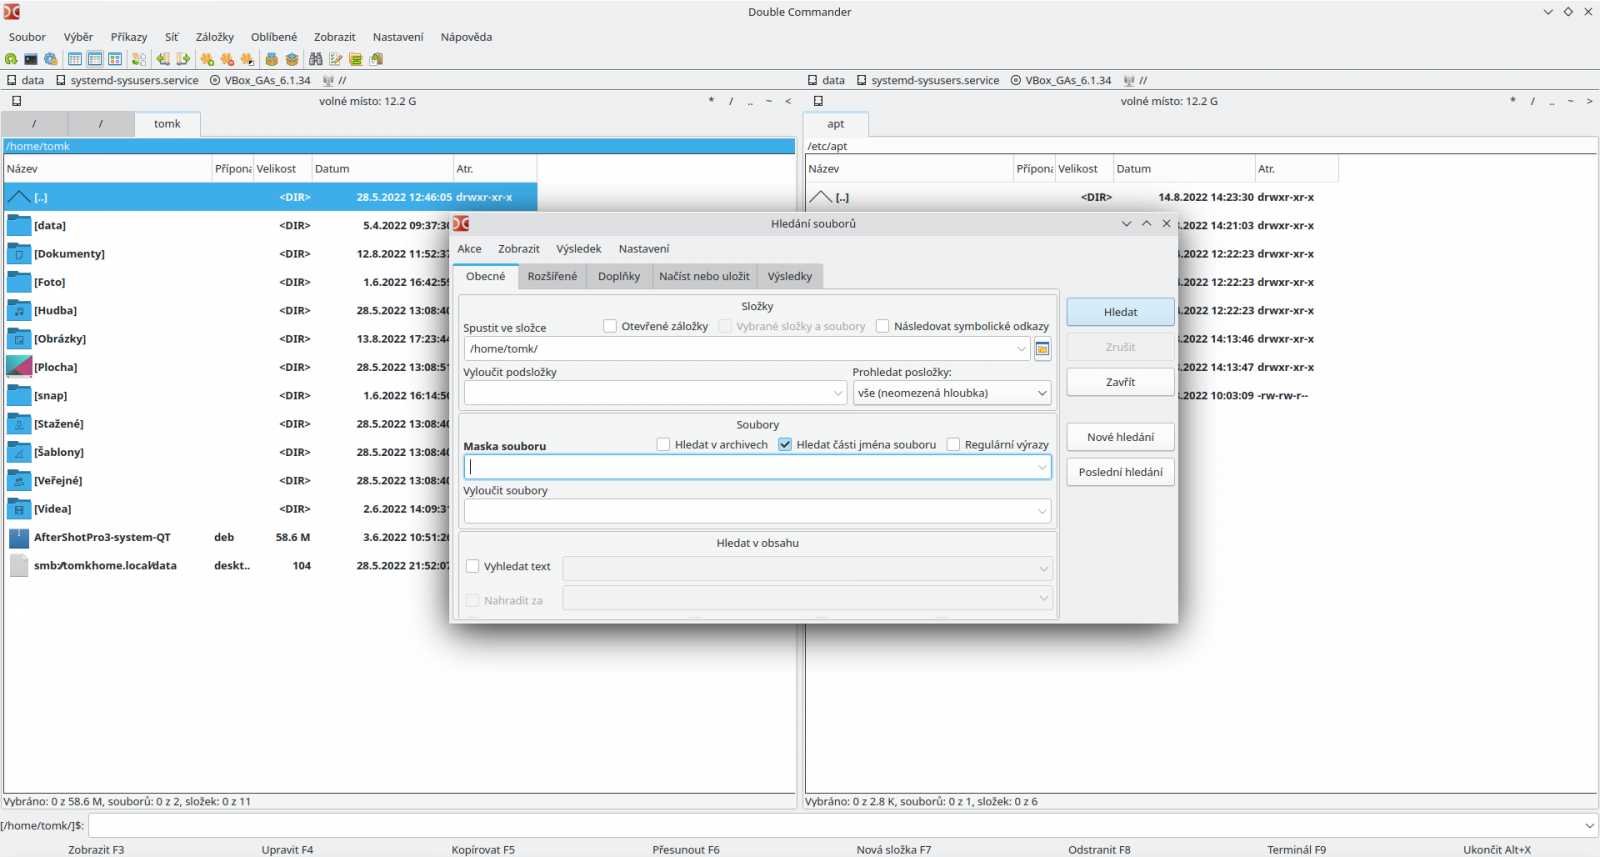1600x857 pixels.
Task: Expand Spustit ve složce path dropdown
Action: point(1021,349)
